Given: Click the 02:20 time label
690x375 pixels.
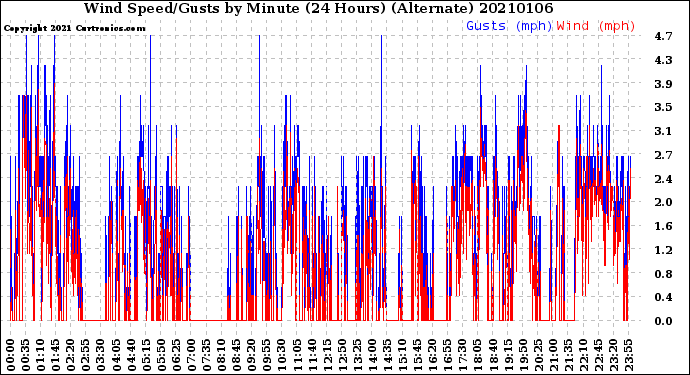Looking at the screenshot, I should (71, 355).
